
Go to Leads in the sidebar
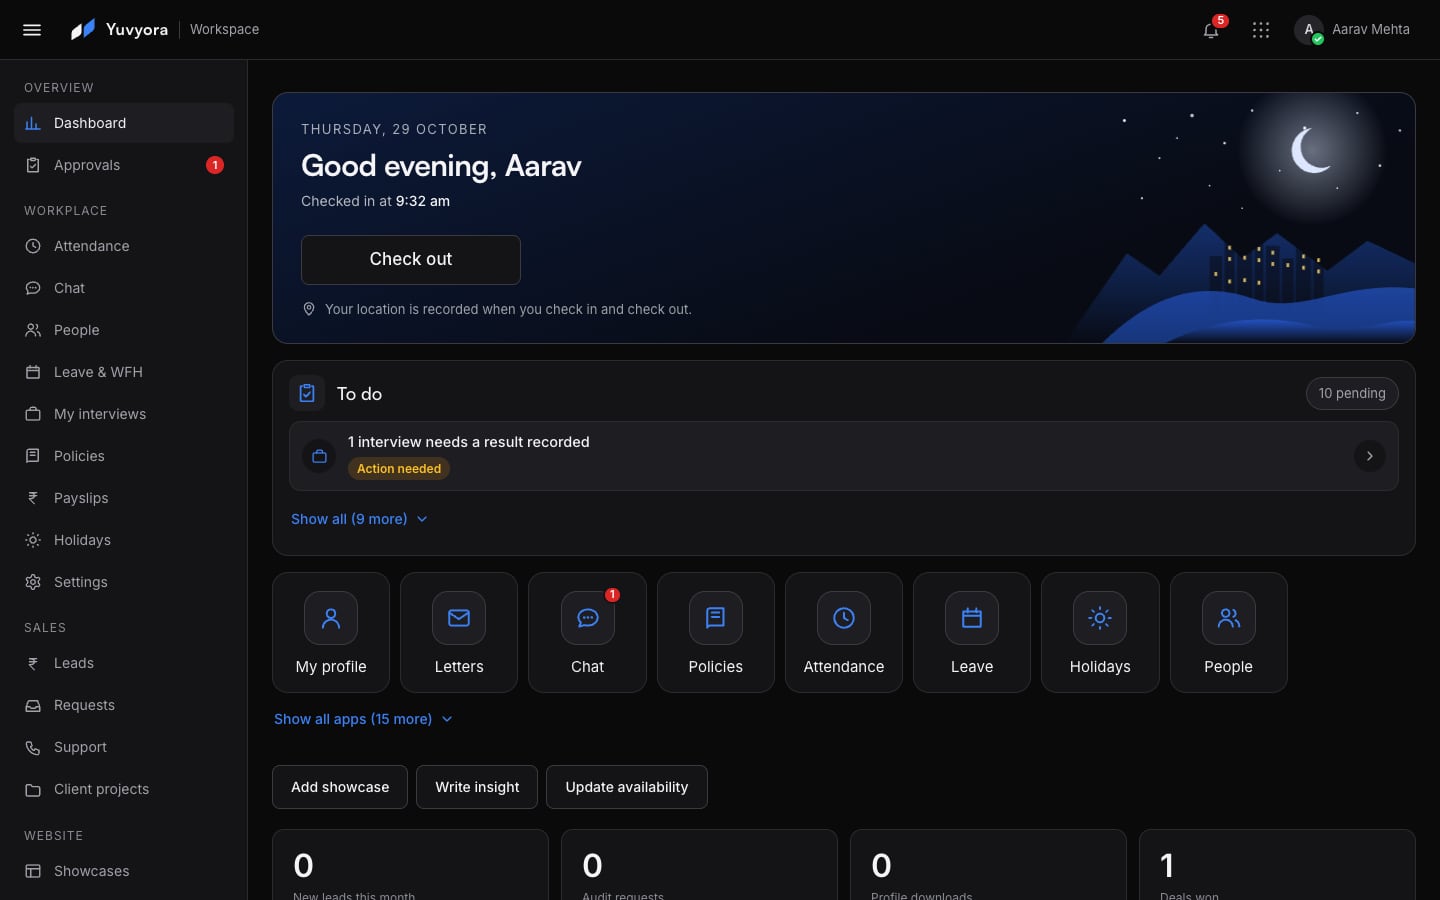124,663
